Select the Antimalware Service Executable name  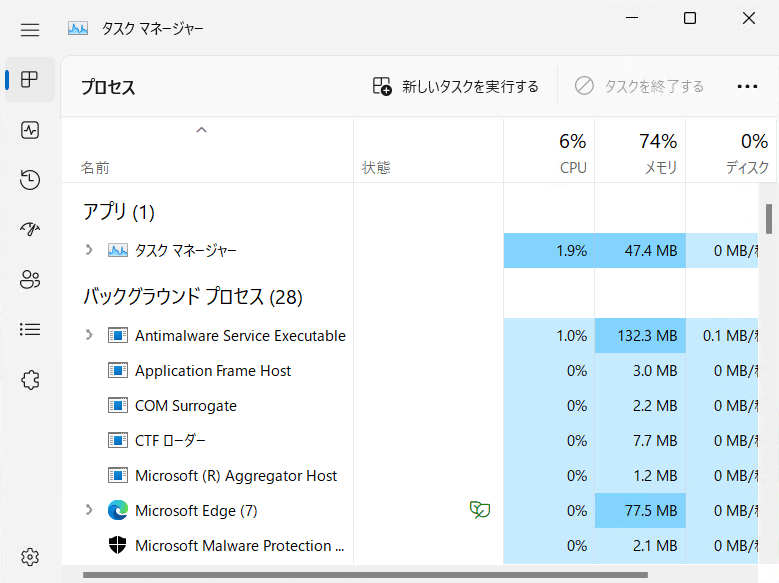(240, 336)
